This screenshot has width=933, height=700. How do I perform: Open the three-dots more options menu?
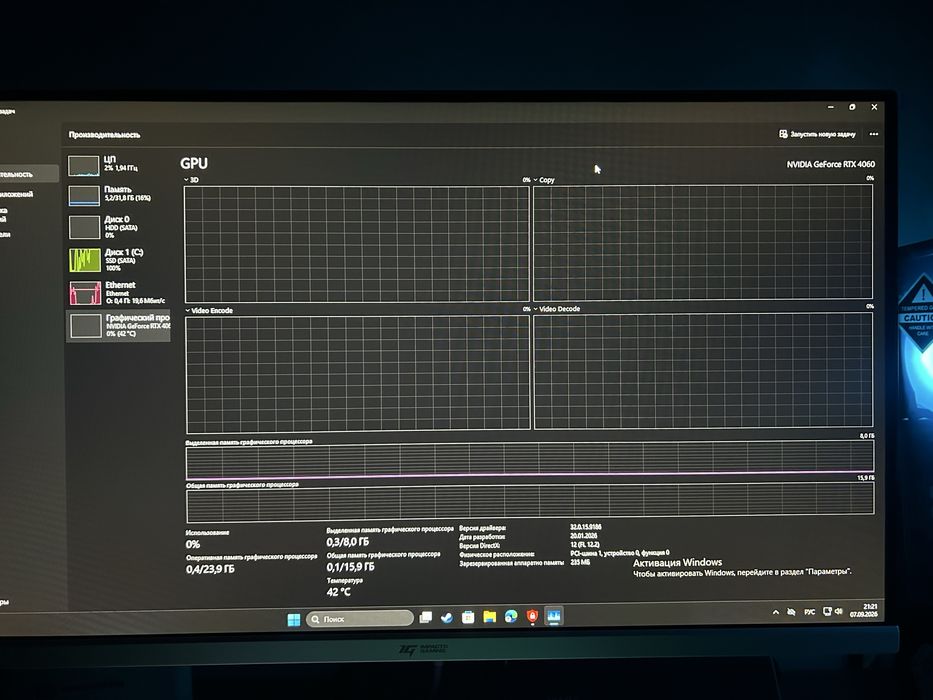(x=873, y=134)
